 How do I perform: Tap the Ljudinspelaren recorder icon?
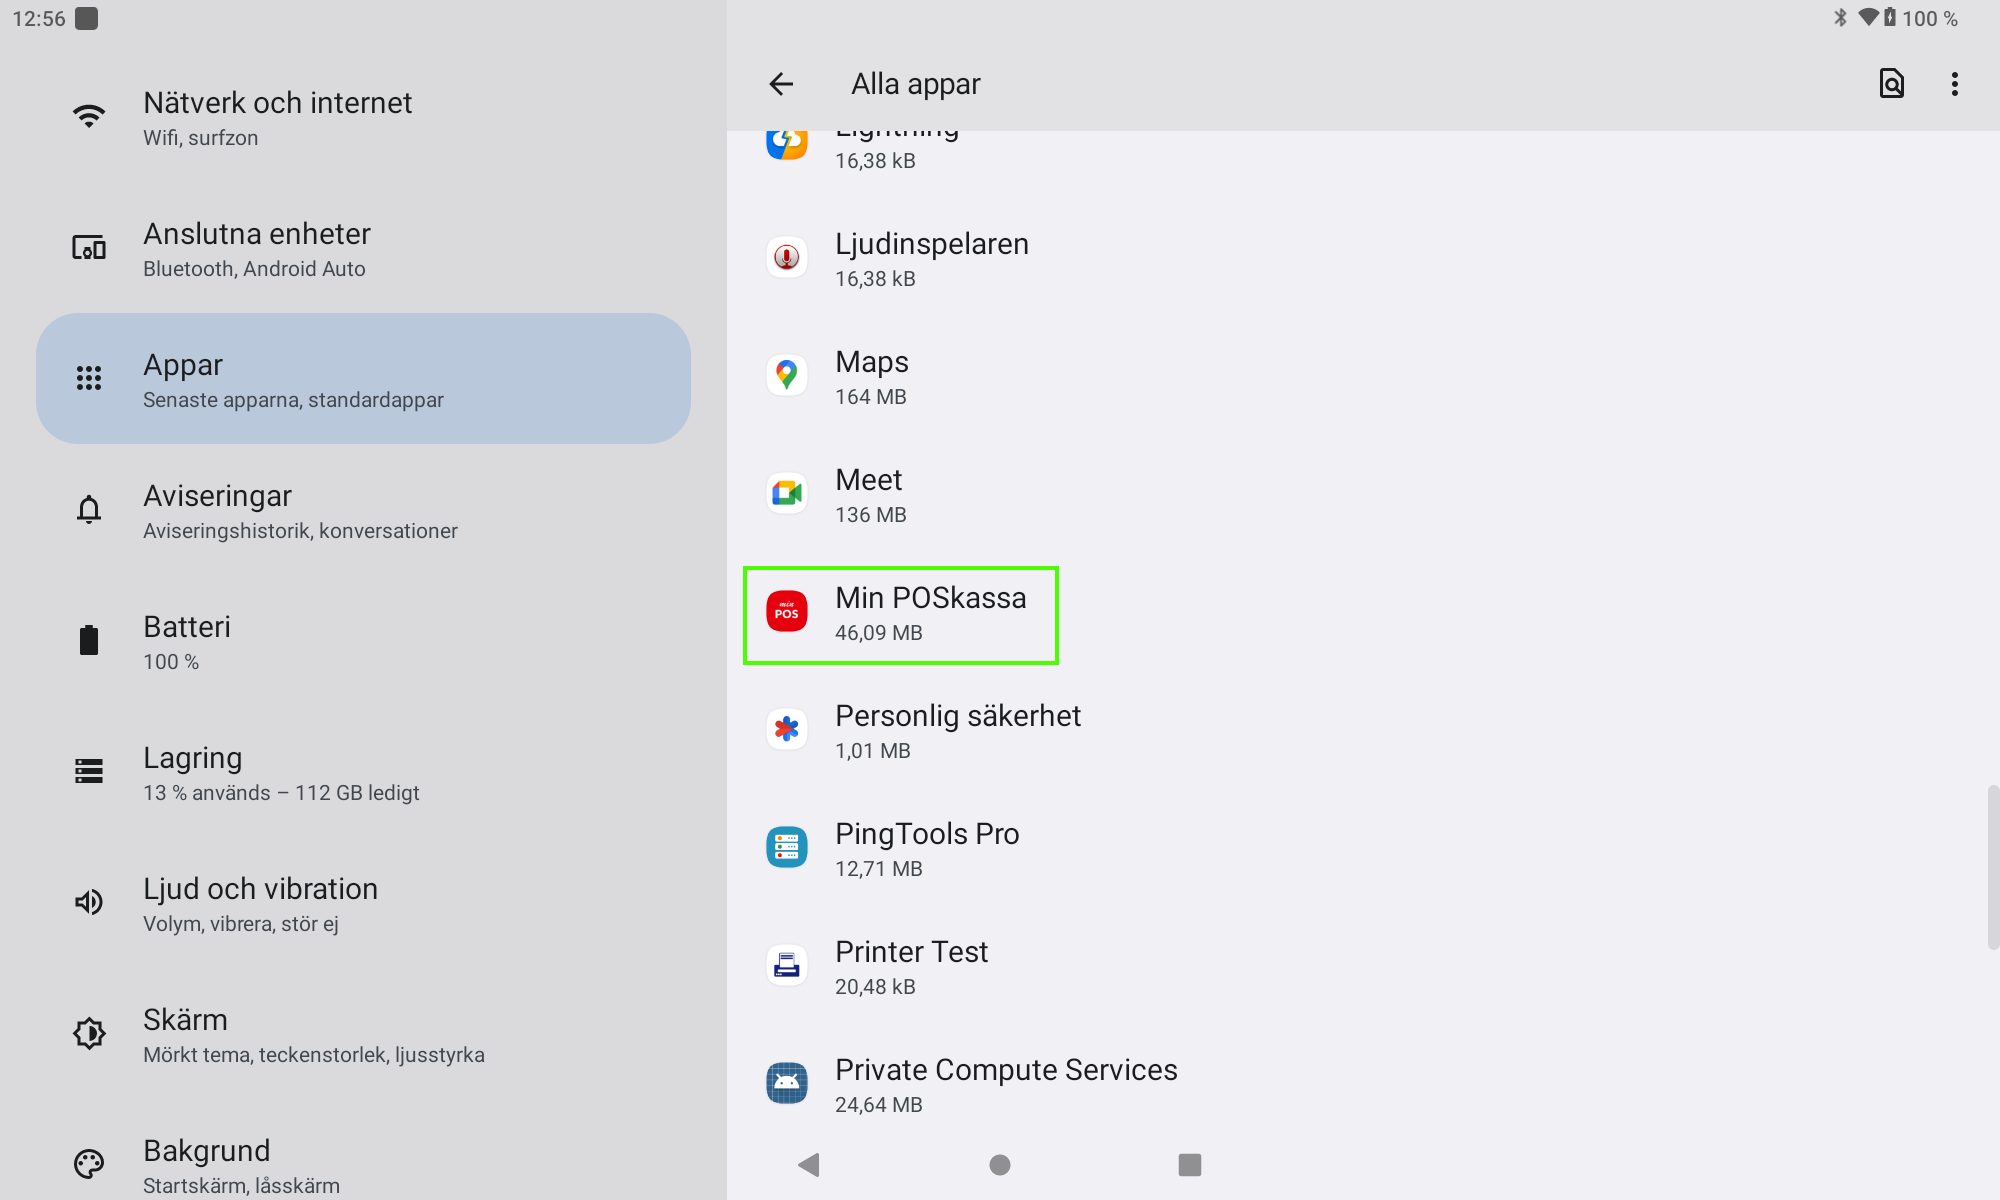[787, 258]
